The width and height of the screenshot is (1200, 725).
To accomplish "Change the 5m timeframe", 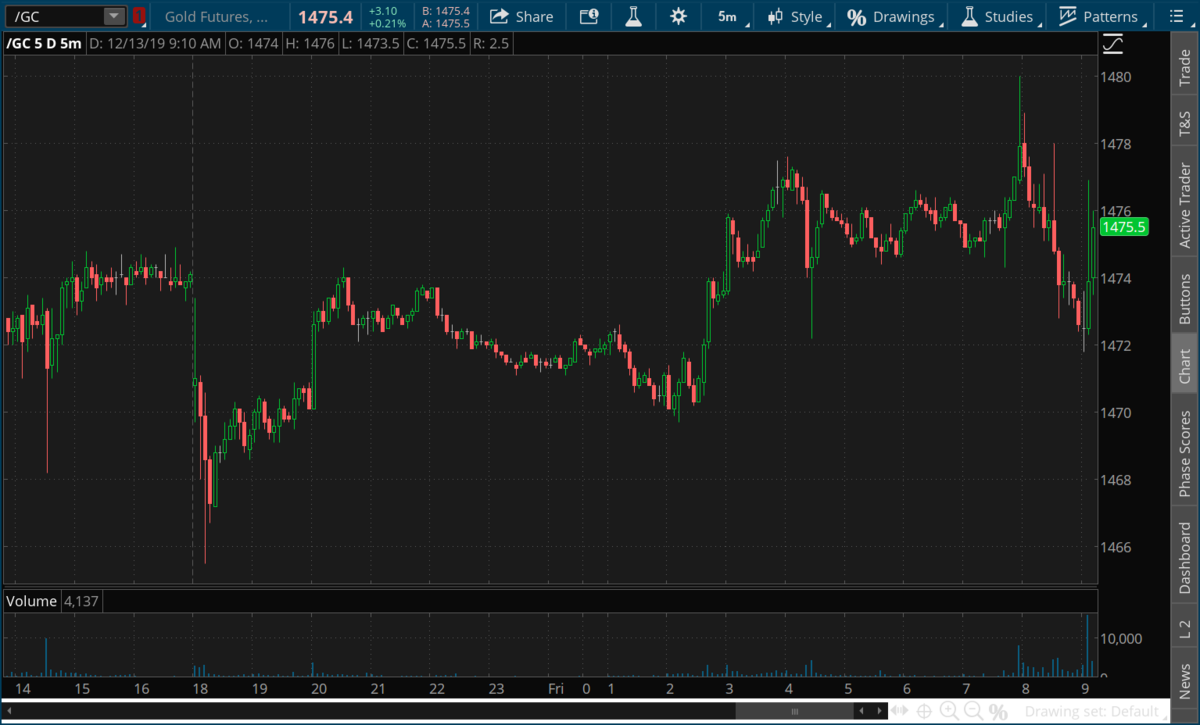I will tap(727, 16).
